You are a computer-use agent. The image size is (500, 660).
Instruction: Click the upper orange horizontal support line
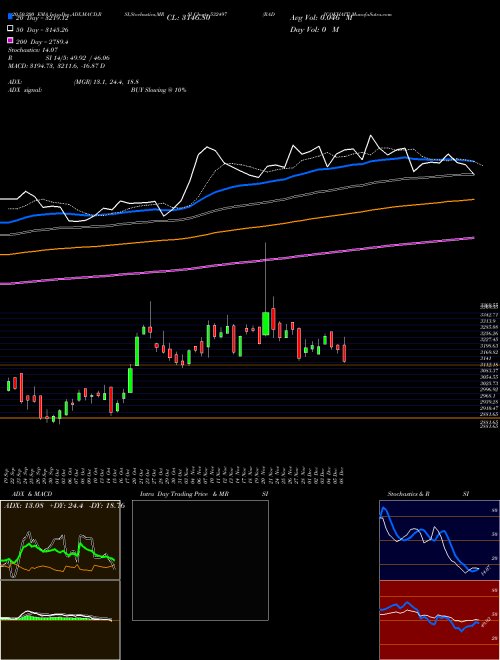[250, 366]
